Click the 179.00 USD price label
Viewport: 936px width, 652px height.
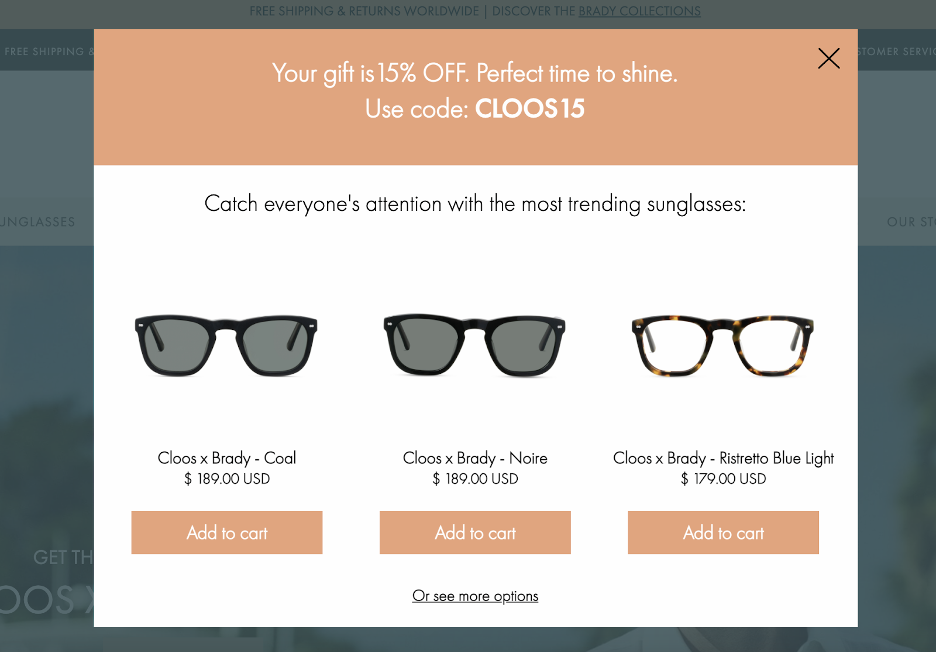point(722,479)
